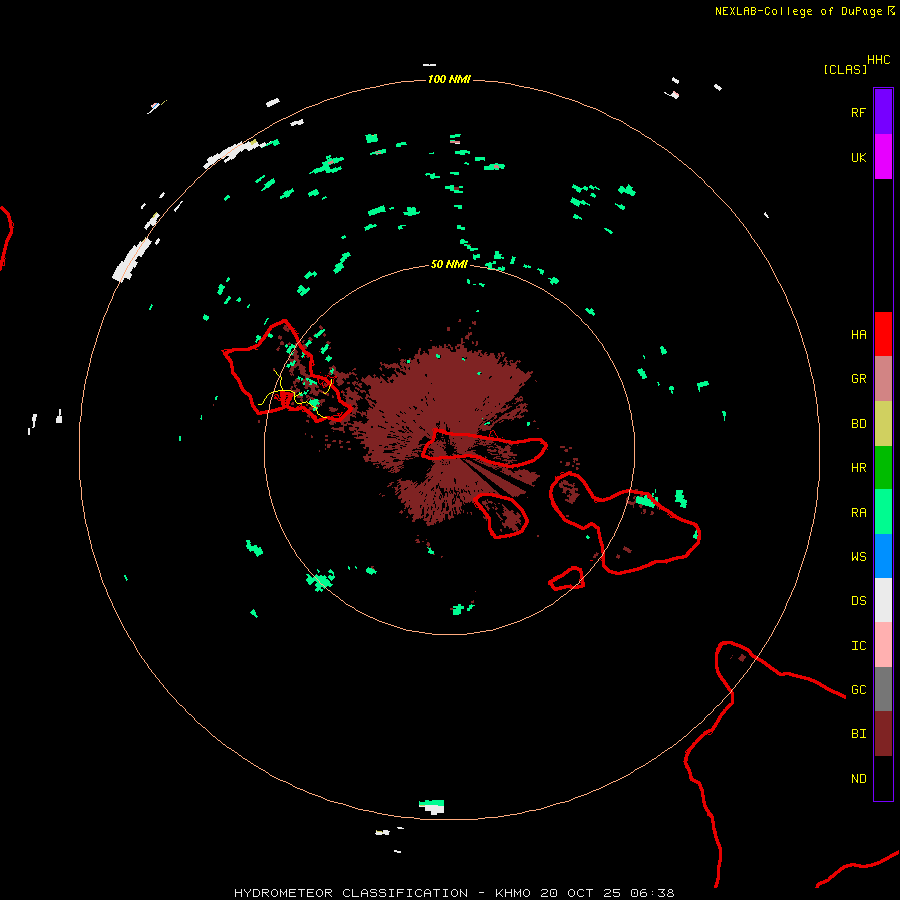Image resolution: width=900 pixels, height=900 pixels.
Task: Click the GR legend label
Action: [859, 379]
